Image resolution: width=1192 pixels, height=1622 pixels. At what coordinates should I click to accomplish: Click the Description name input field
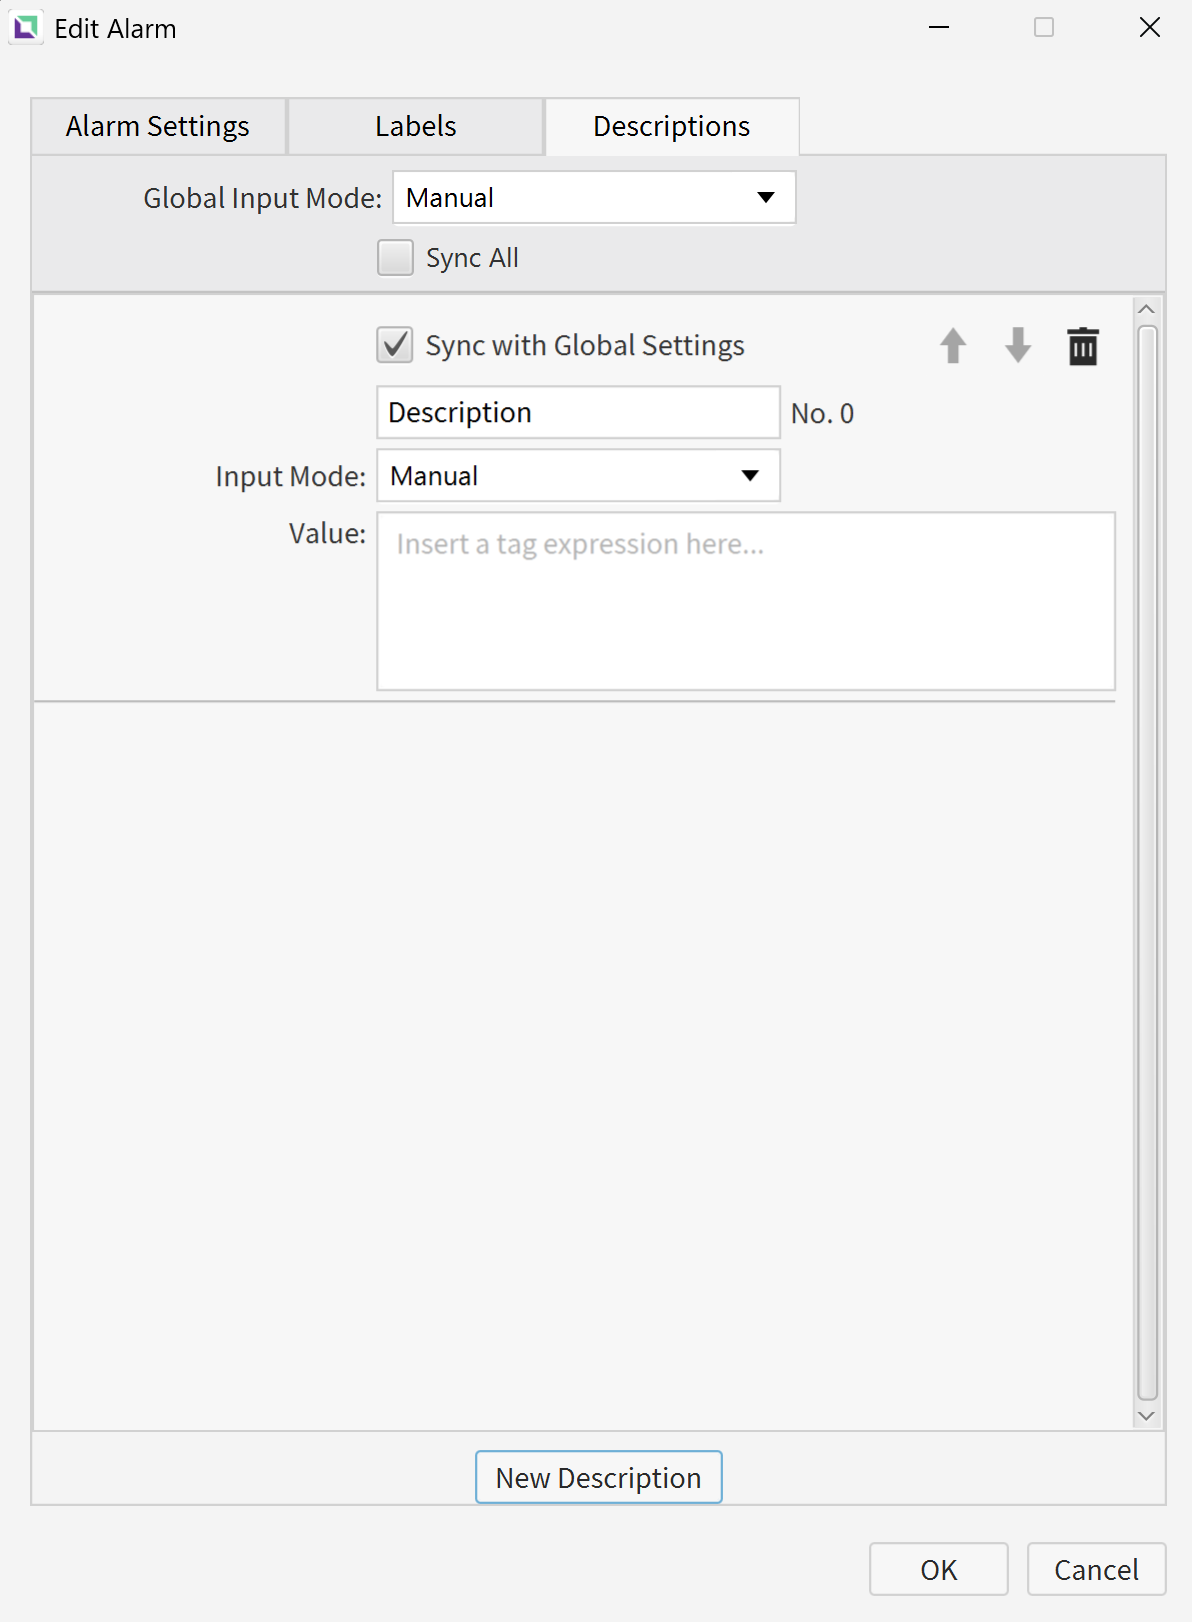click(x=578, y=413)
